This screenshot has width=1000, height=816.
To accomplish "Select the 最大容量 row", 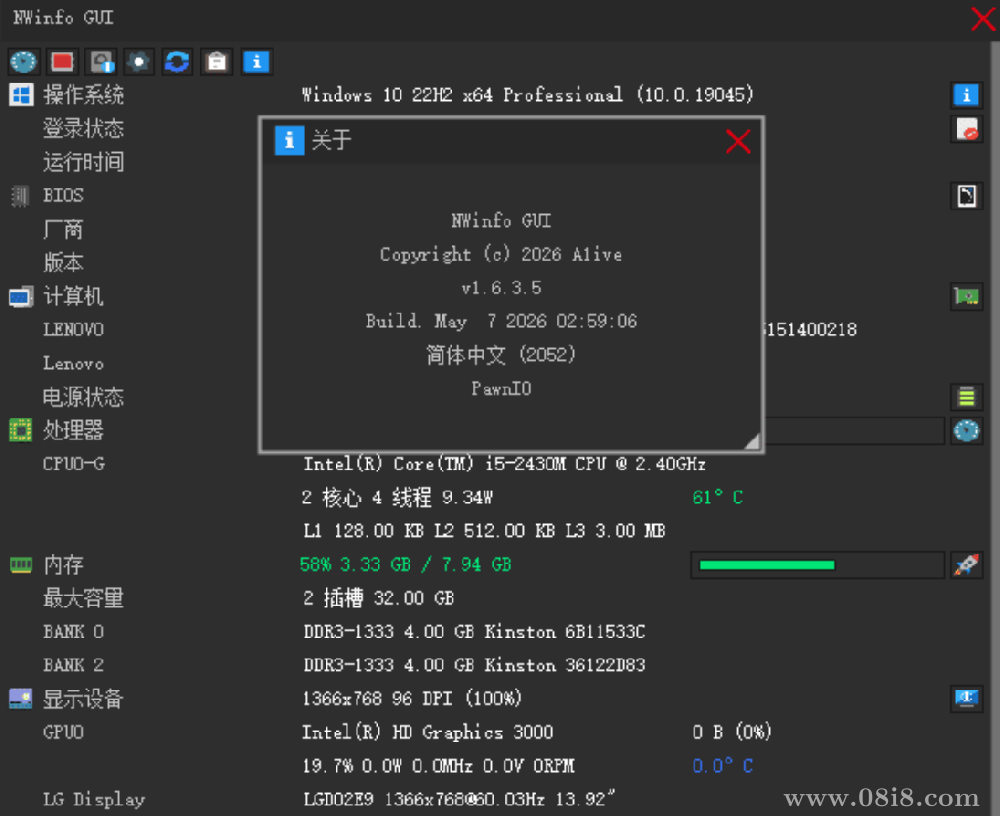I will click(84, 598).
